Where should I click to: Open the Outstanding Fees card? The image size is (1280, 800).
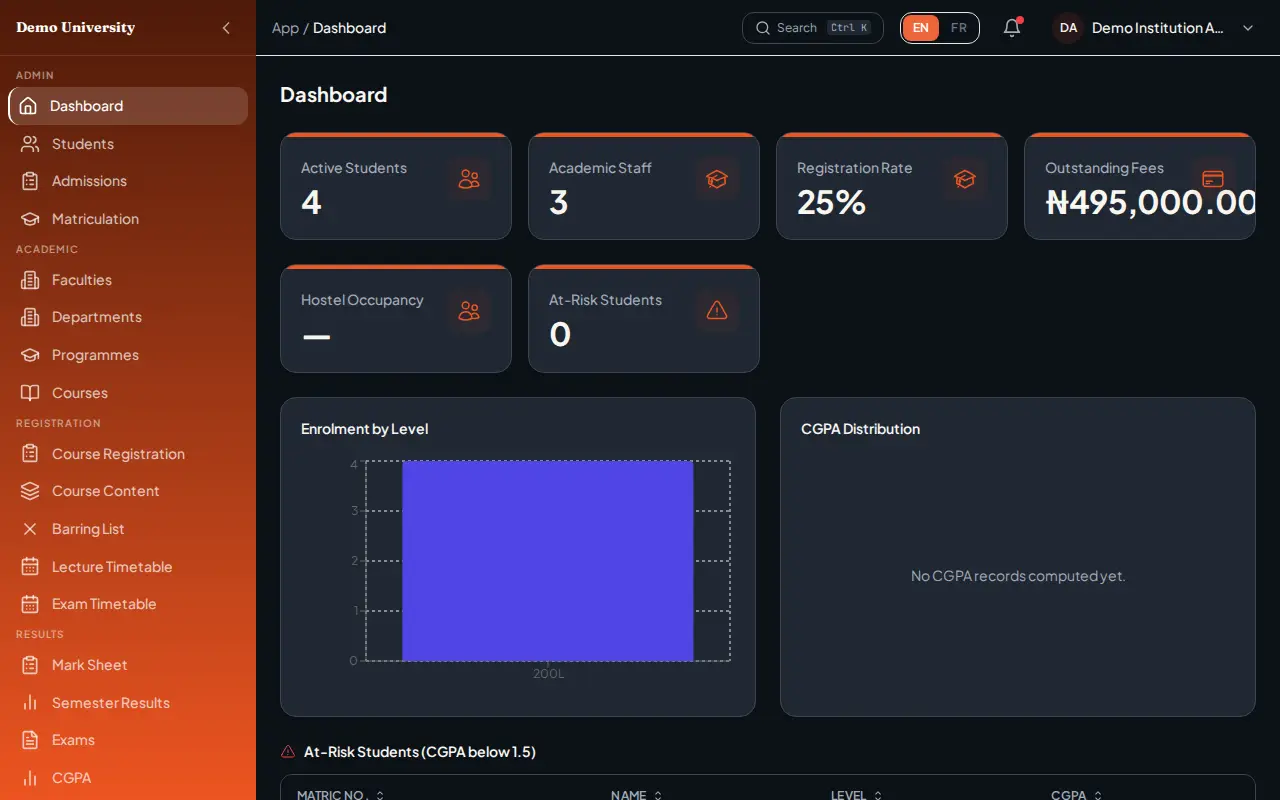tap(1140, 186)
